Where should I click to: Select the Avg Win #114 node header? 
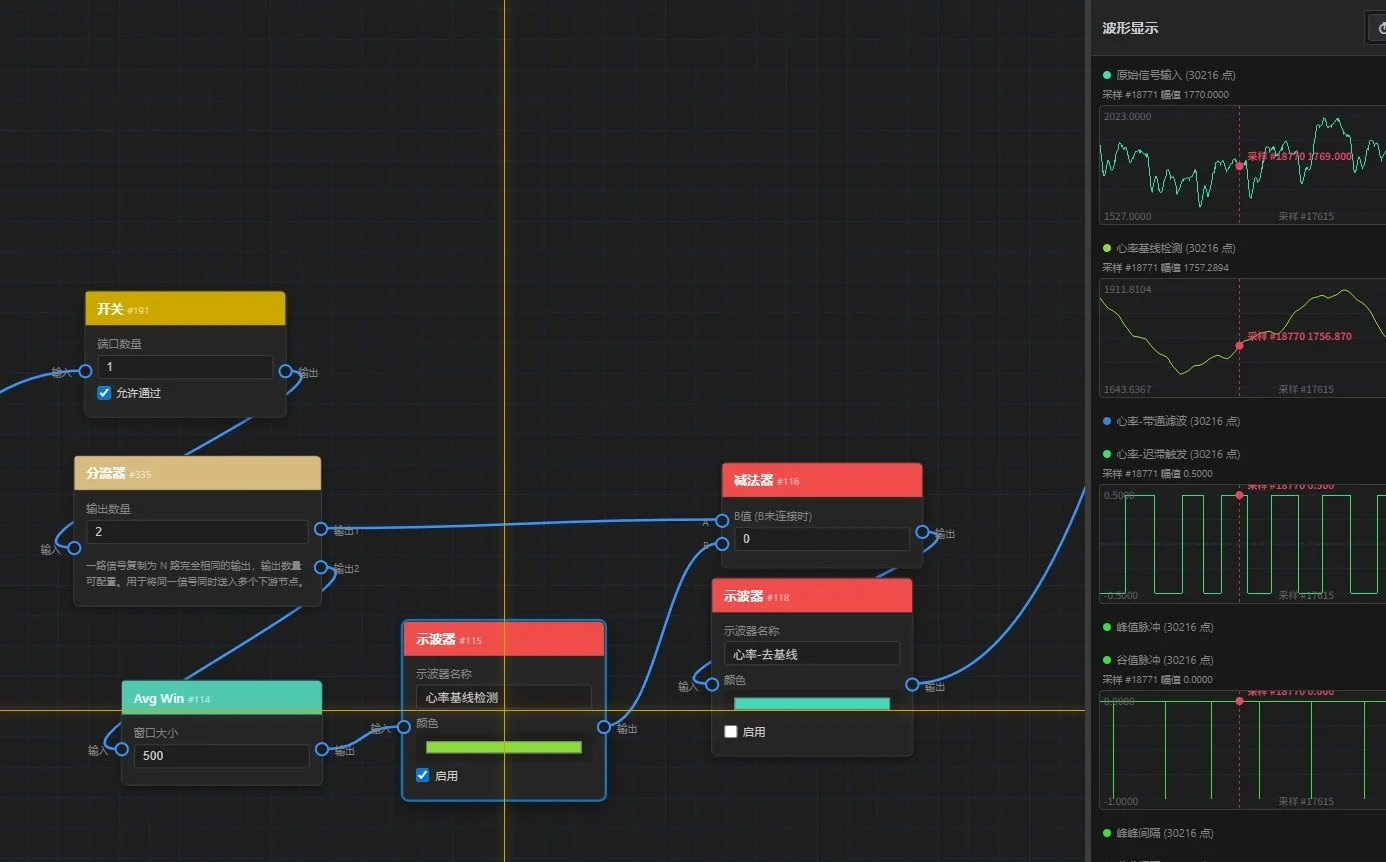[x=222, y=698]
